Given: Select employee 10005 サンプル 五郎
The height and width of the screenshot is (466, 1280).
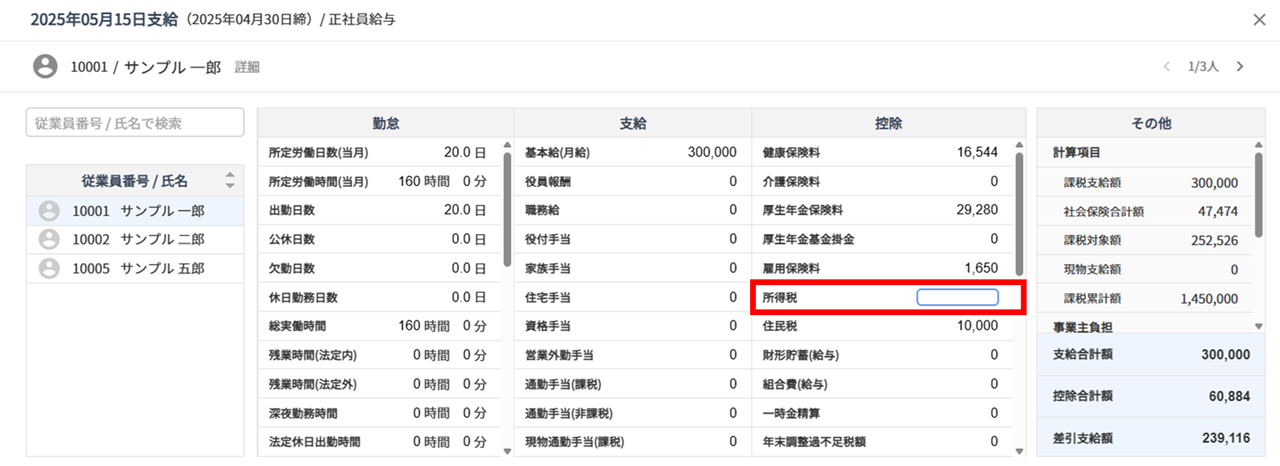Looking at the screenshot, I should (x=135, y=269).
